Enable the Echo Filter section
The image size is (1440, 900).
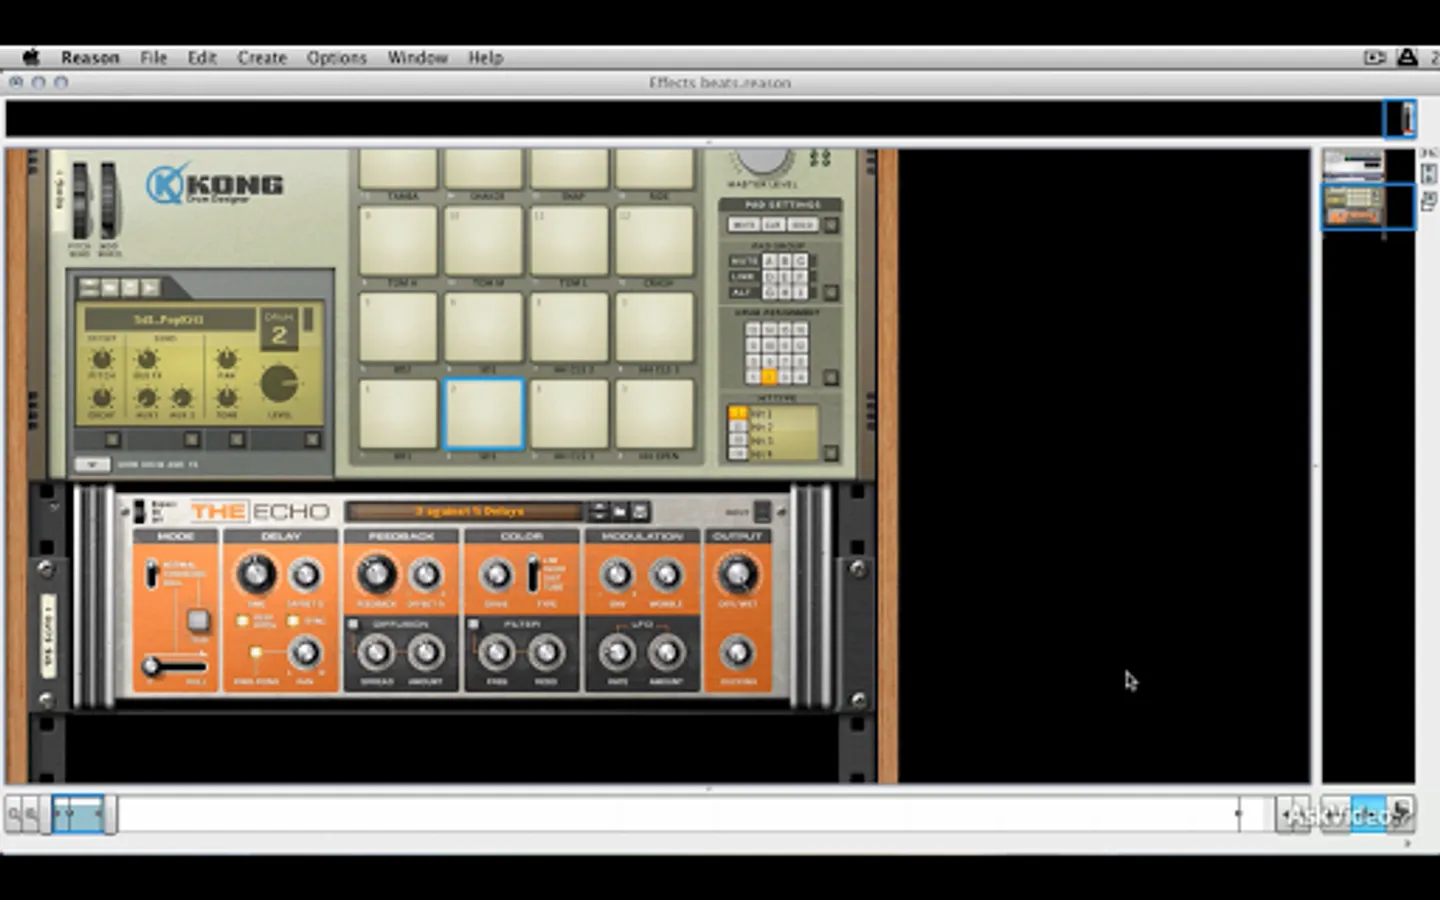(x=473, y=624)
